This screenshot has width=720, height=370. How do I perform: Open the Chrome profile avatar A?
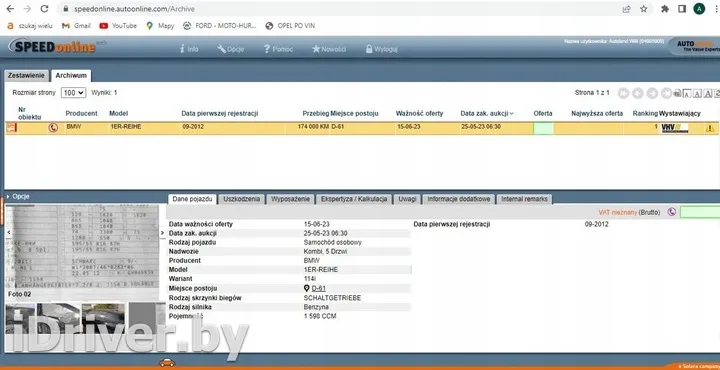tap(699, 9)
